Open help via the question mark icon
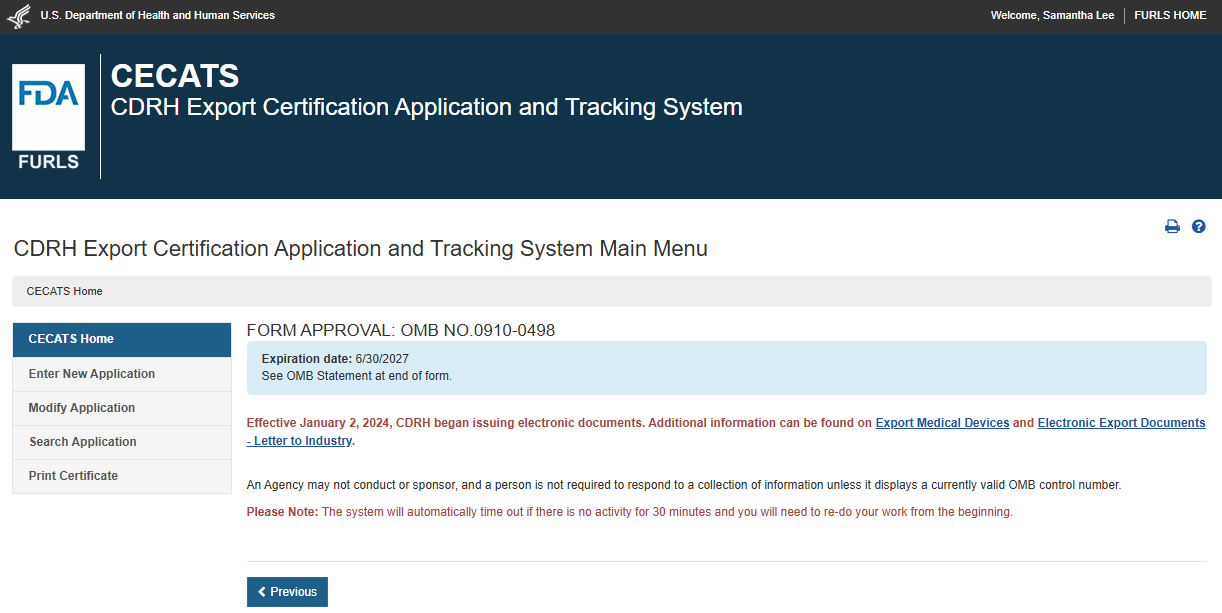This screenshot has height=613, width=1222. point(1199,227)
